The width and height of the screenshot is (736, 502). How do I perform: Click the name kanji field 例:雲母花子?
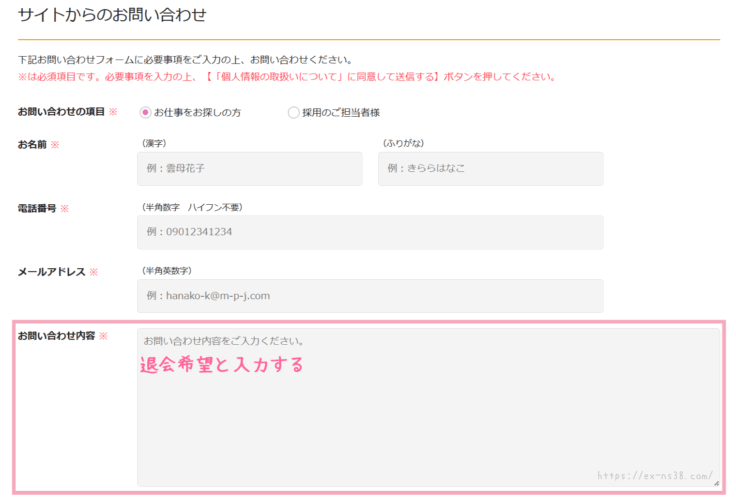coord(250,169)
